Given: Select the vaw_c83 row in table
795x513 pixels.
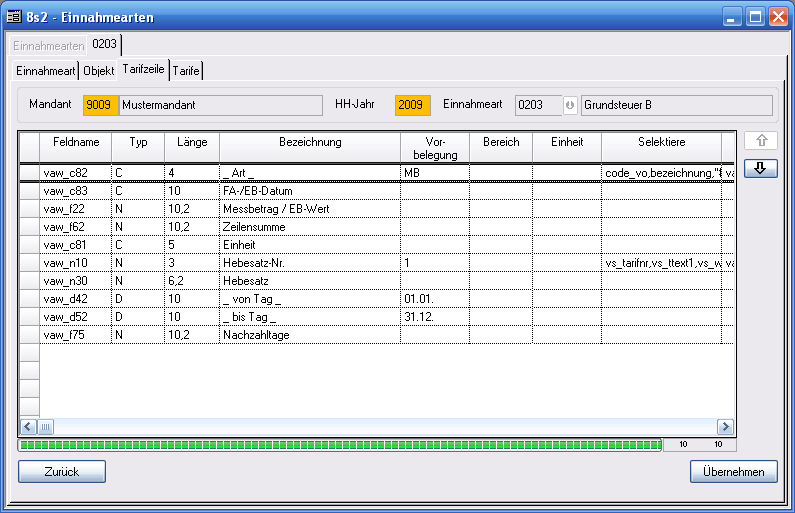Looking at the screenshot, I should [x=75, y=191].
